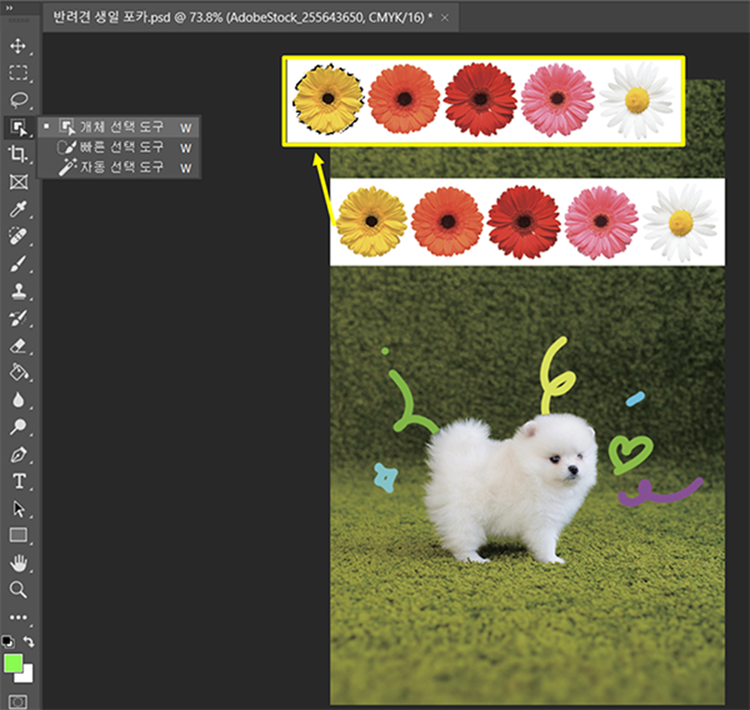Select the Clone Stamp tool

[18, 291]
